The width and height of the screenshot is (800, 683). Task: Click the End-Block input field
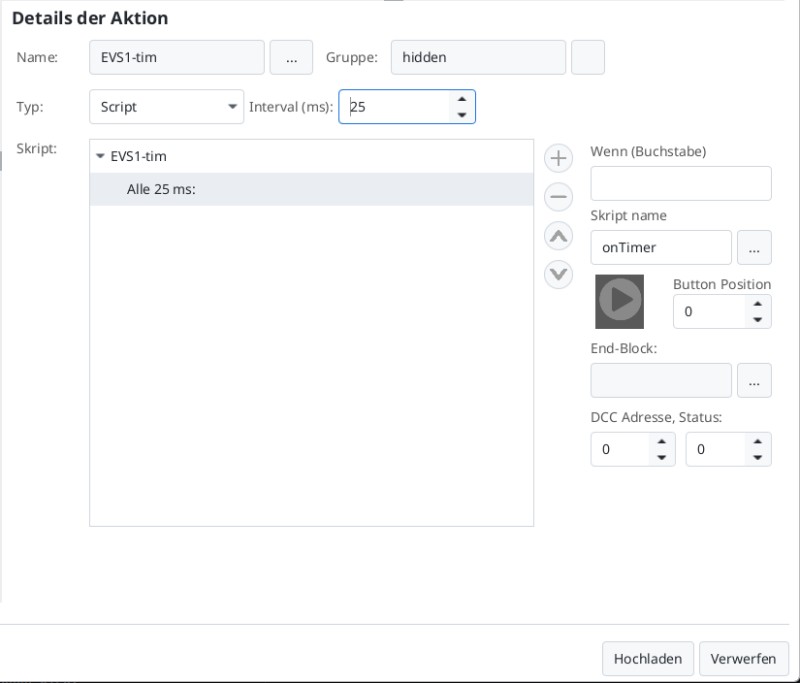point(661,381)
